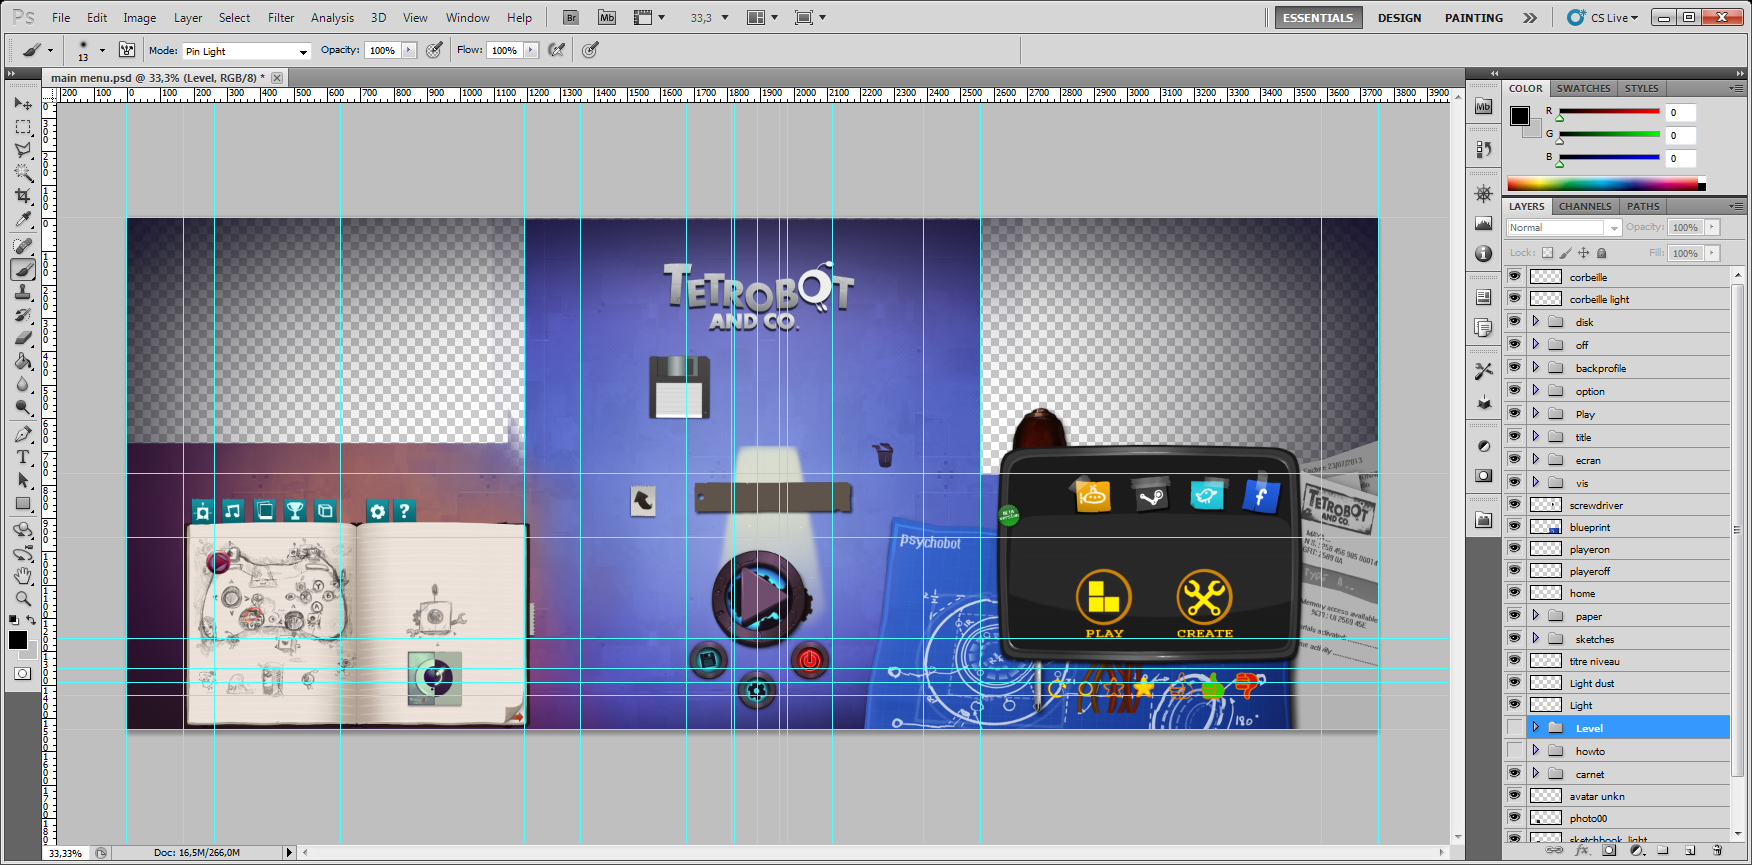Hide the carnet group
The height and width of the screenshot is (865, 1752).
click(x=1514, y=773)
